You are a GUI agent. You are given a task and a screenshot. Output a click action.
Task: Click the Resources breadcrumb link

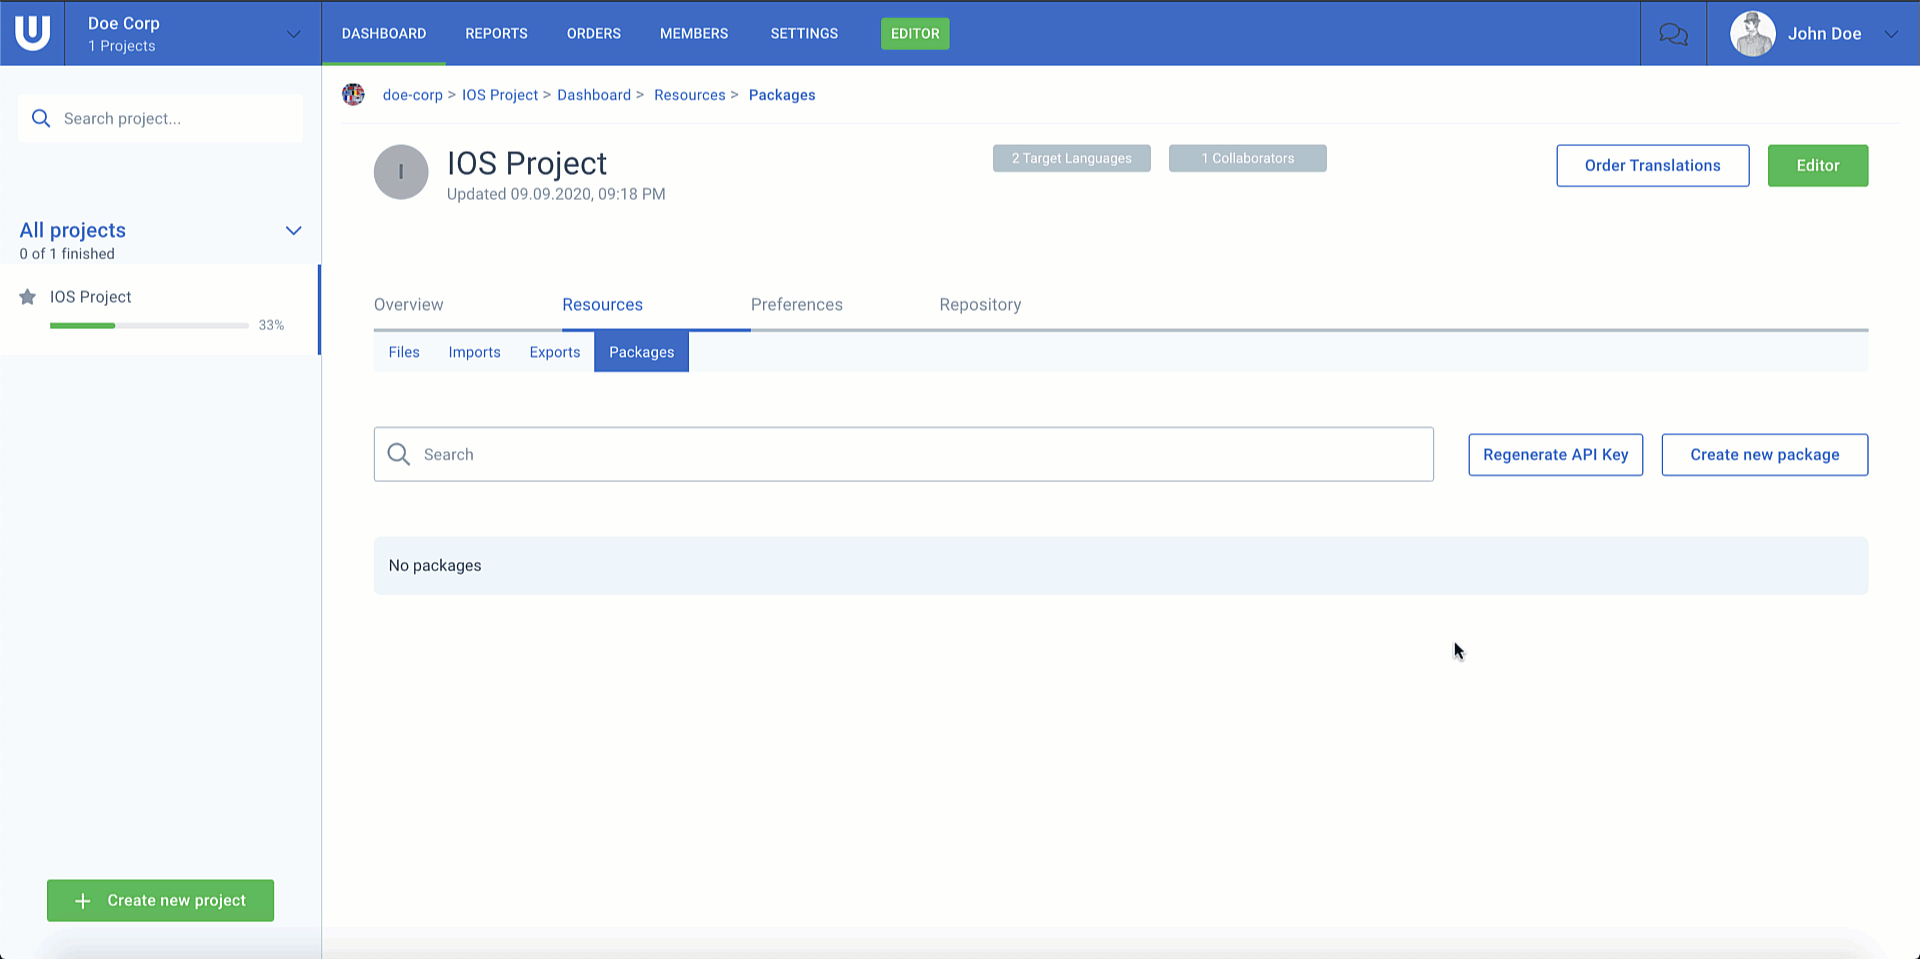click(690, 95)
